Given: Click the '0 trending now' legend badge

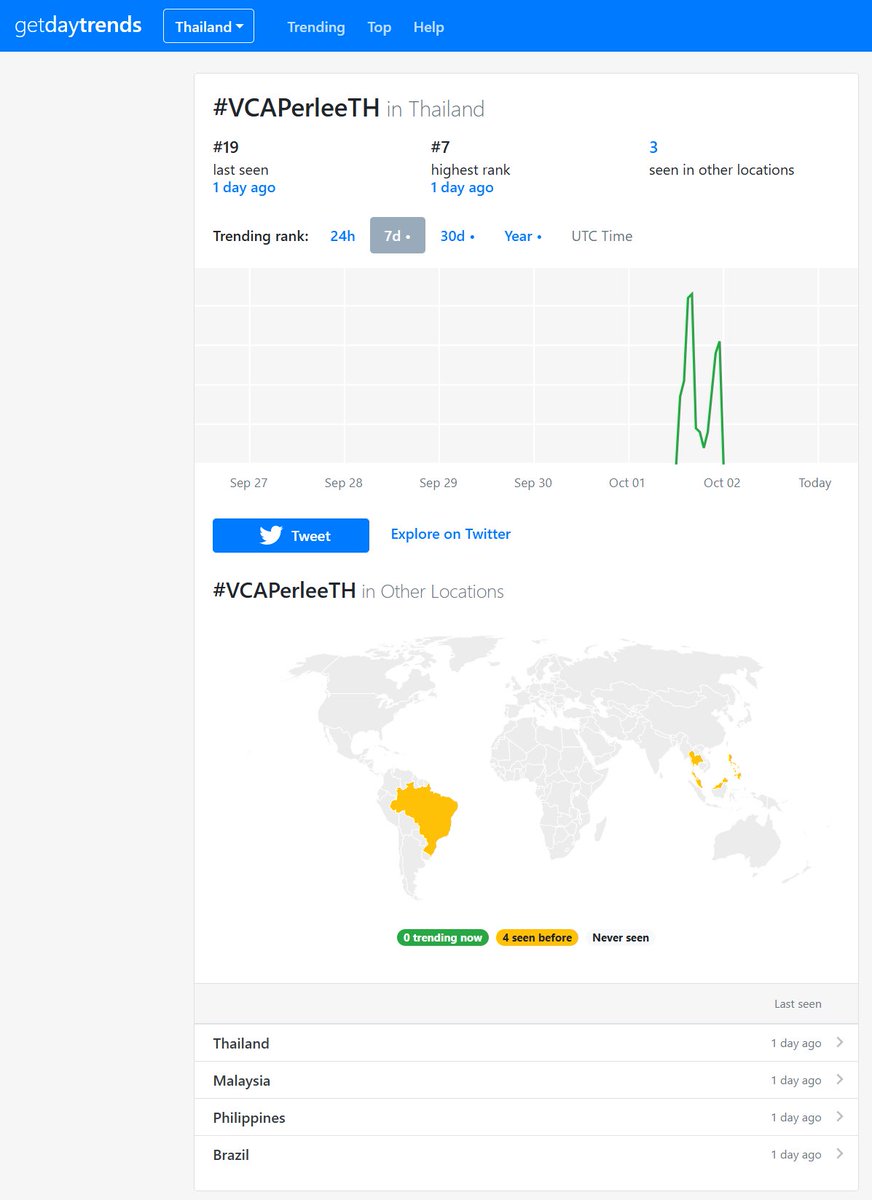Looking at the screenshot, I should click(442, 938).
